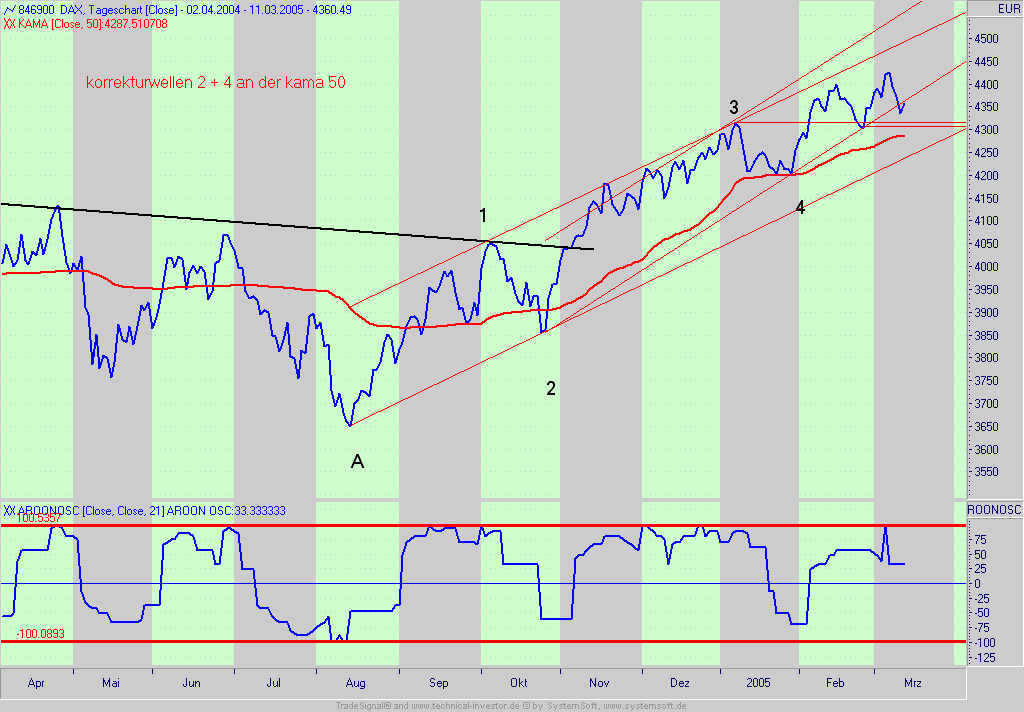Click the 0 oscillator axis tick
1024x712 pixels.
click(977, 584)
